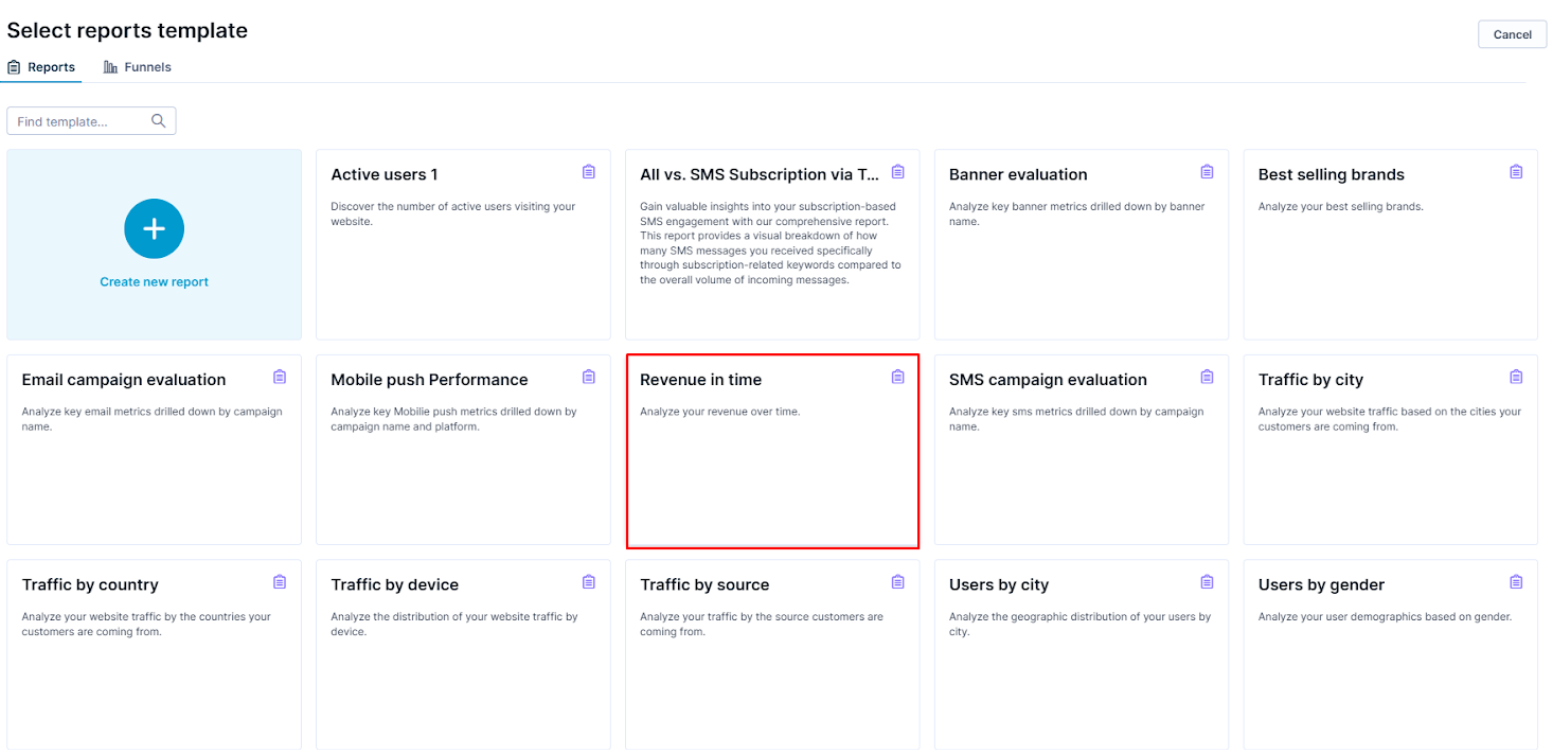Select the Reports tab
This screenshot has height=752, width=1558.
[x=41, y=67]
